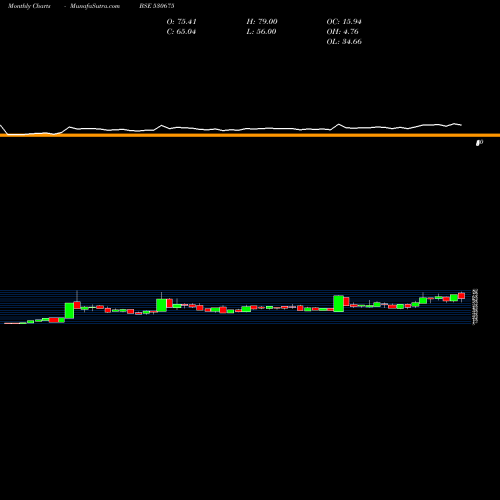
Task: Click the 'MunafaSutra.com' label
Action: (x=95, y=6)
